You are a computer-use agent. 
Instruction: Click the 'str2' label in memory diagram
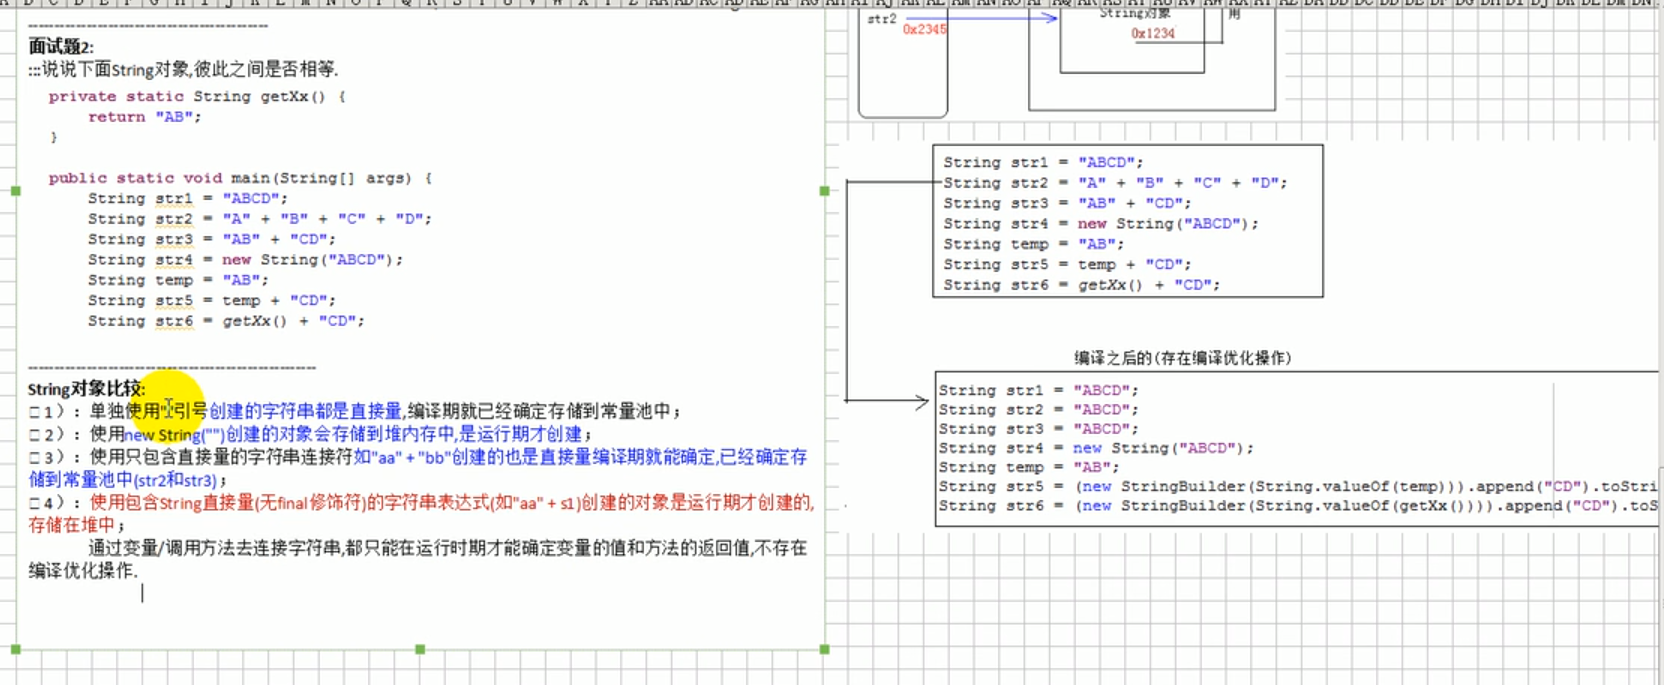881,19
